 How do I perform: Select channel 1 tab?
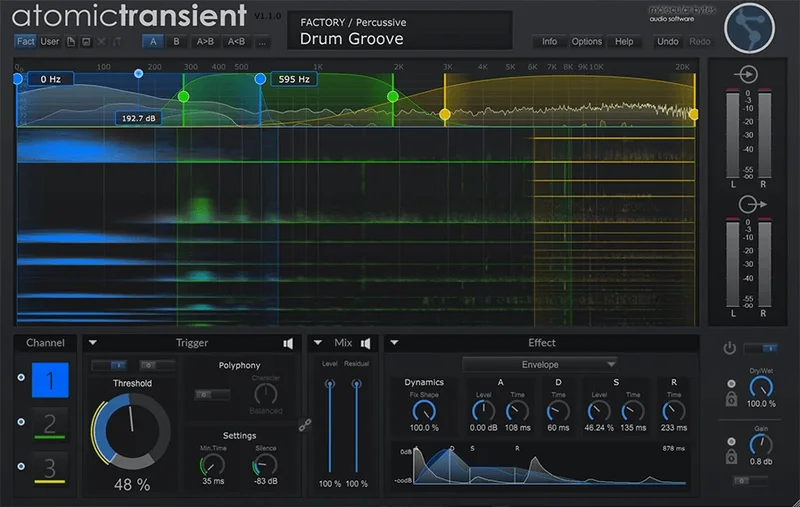50,380
